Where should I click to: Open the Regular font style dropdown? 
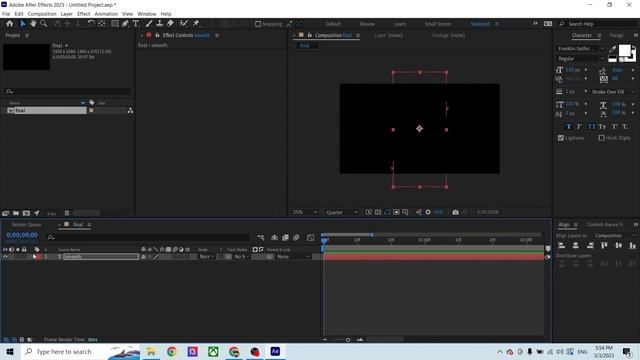pyautogui.click(x=581, y=58)
